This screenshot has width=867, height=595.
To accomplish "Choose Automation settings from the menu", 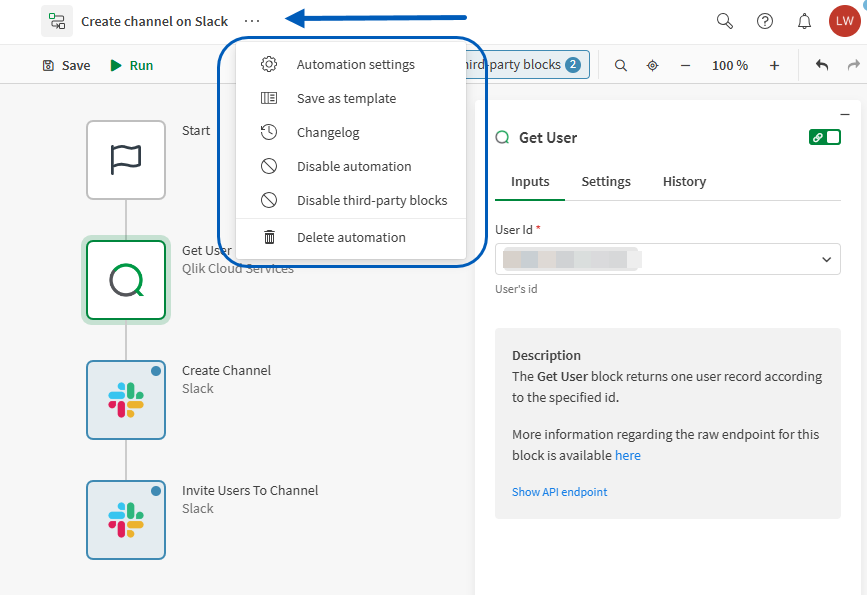I will (x=355, y=65).
